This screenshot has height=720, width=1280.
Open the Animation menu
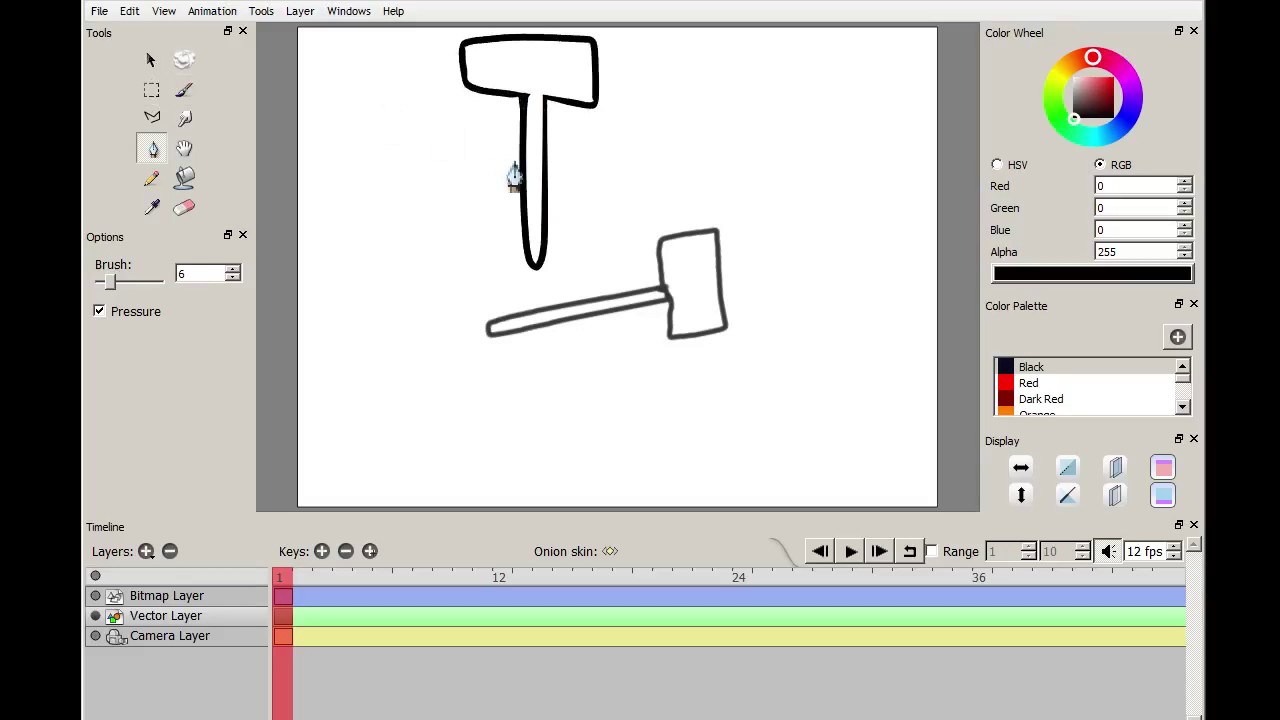point(212,11)
